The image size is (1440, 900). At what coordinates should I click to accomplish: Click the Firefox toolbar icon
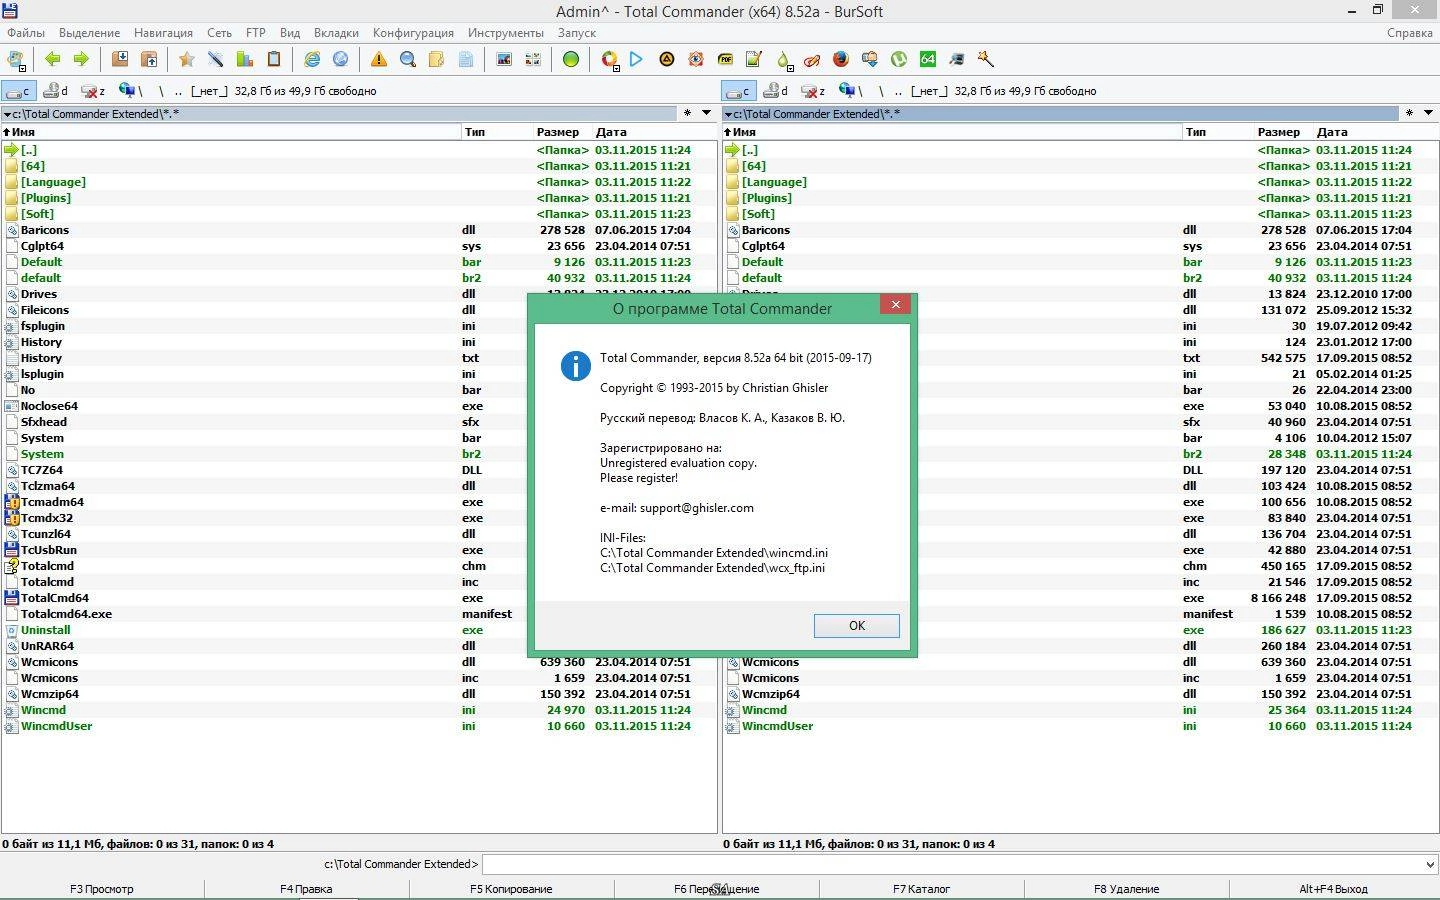pos(841,60)
